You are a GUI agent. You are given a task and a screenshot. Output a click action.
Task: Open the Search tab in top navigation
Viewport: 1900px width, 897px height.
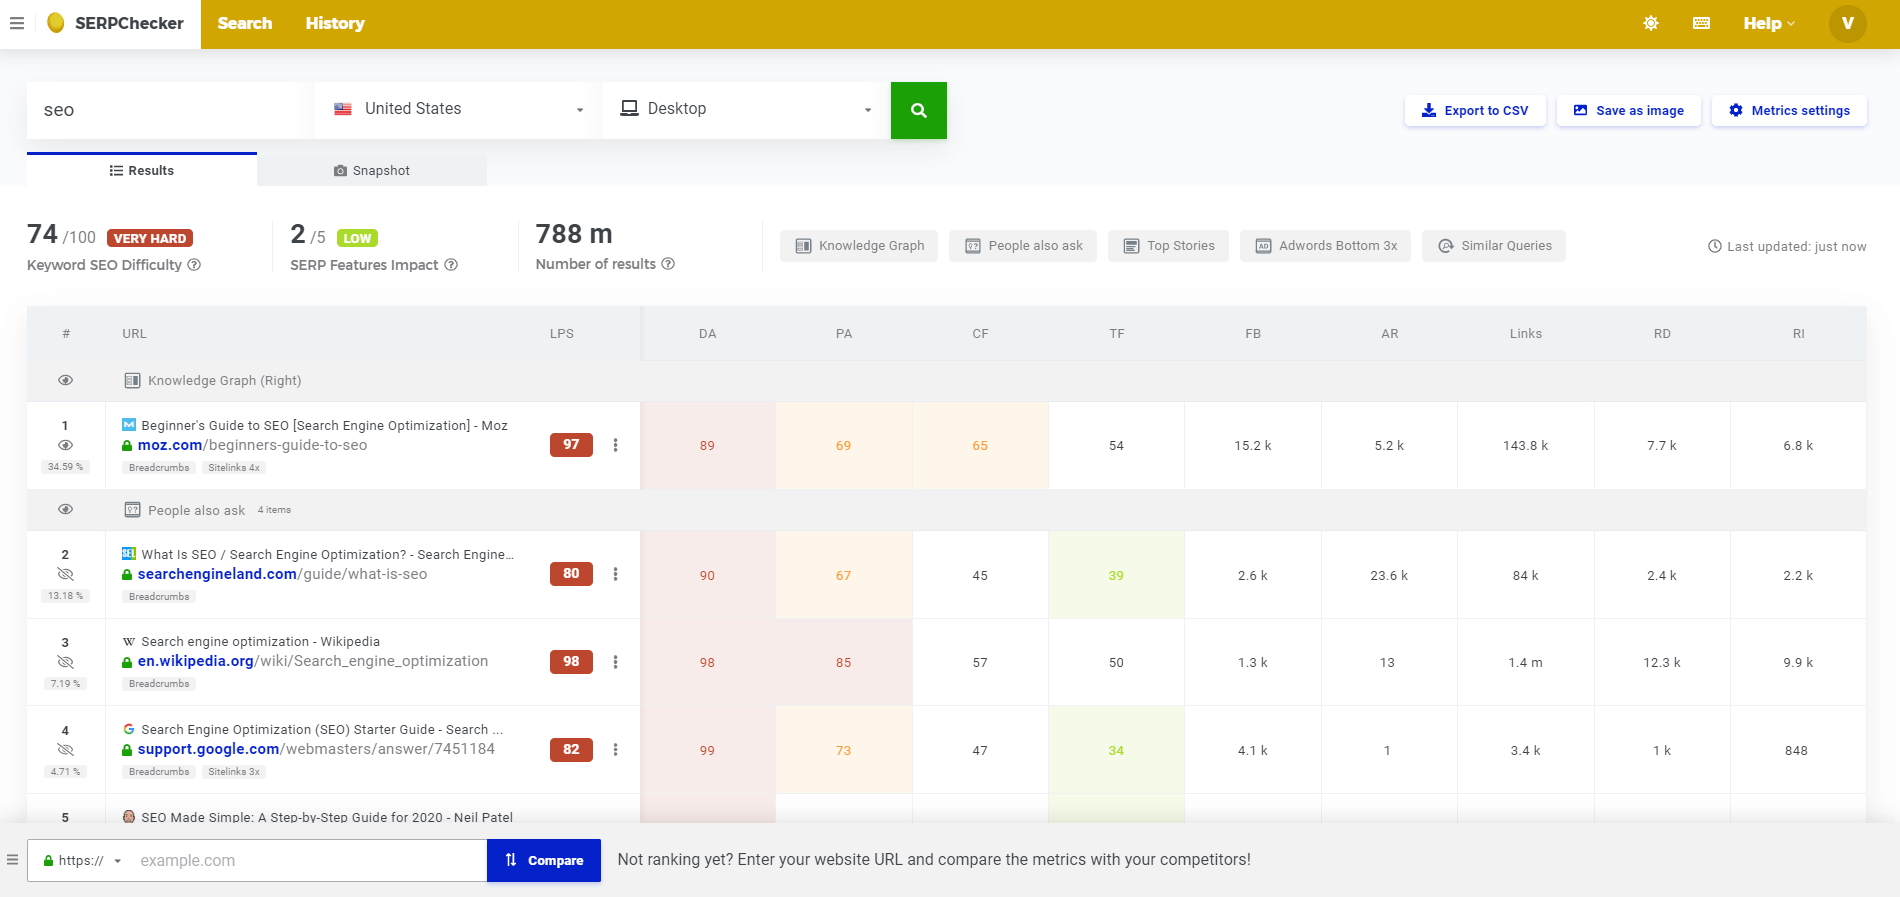[245, 23]
